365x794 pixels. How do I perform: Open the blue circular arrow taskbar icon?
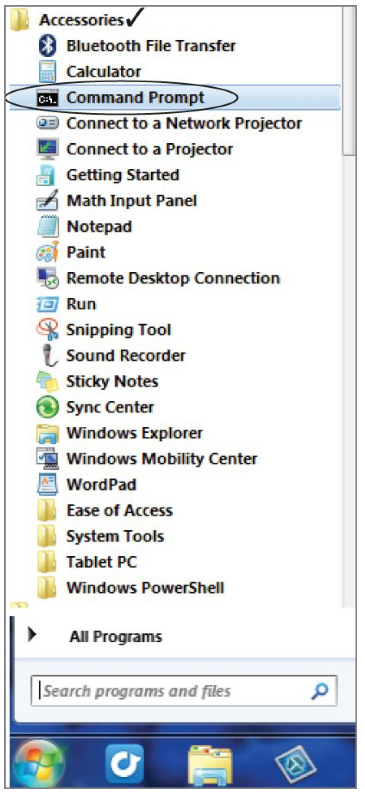125,765
